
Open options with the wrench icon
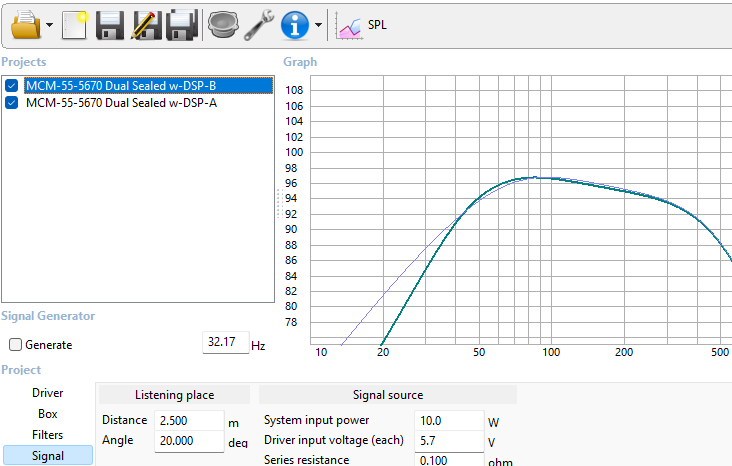tap(259, 24)
